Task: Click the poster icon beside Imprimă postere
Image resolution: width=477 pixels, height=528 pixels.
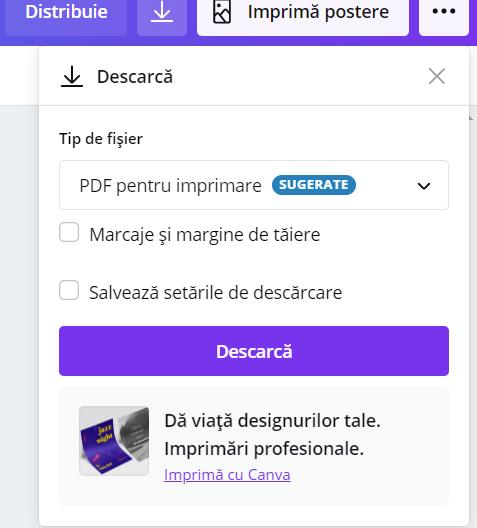Action: (x=222, y=12)
